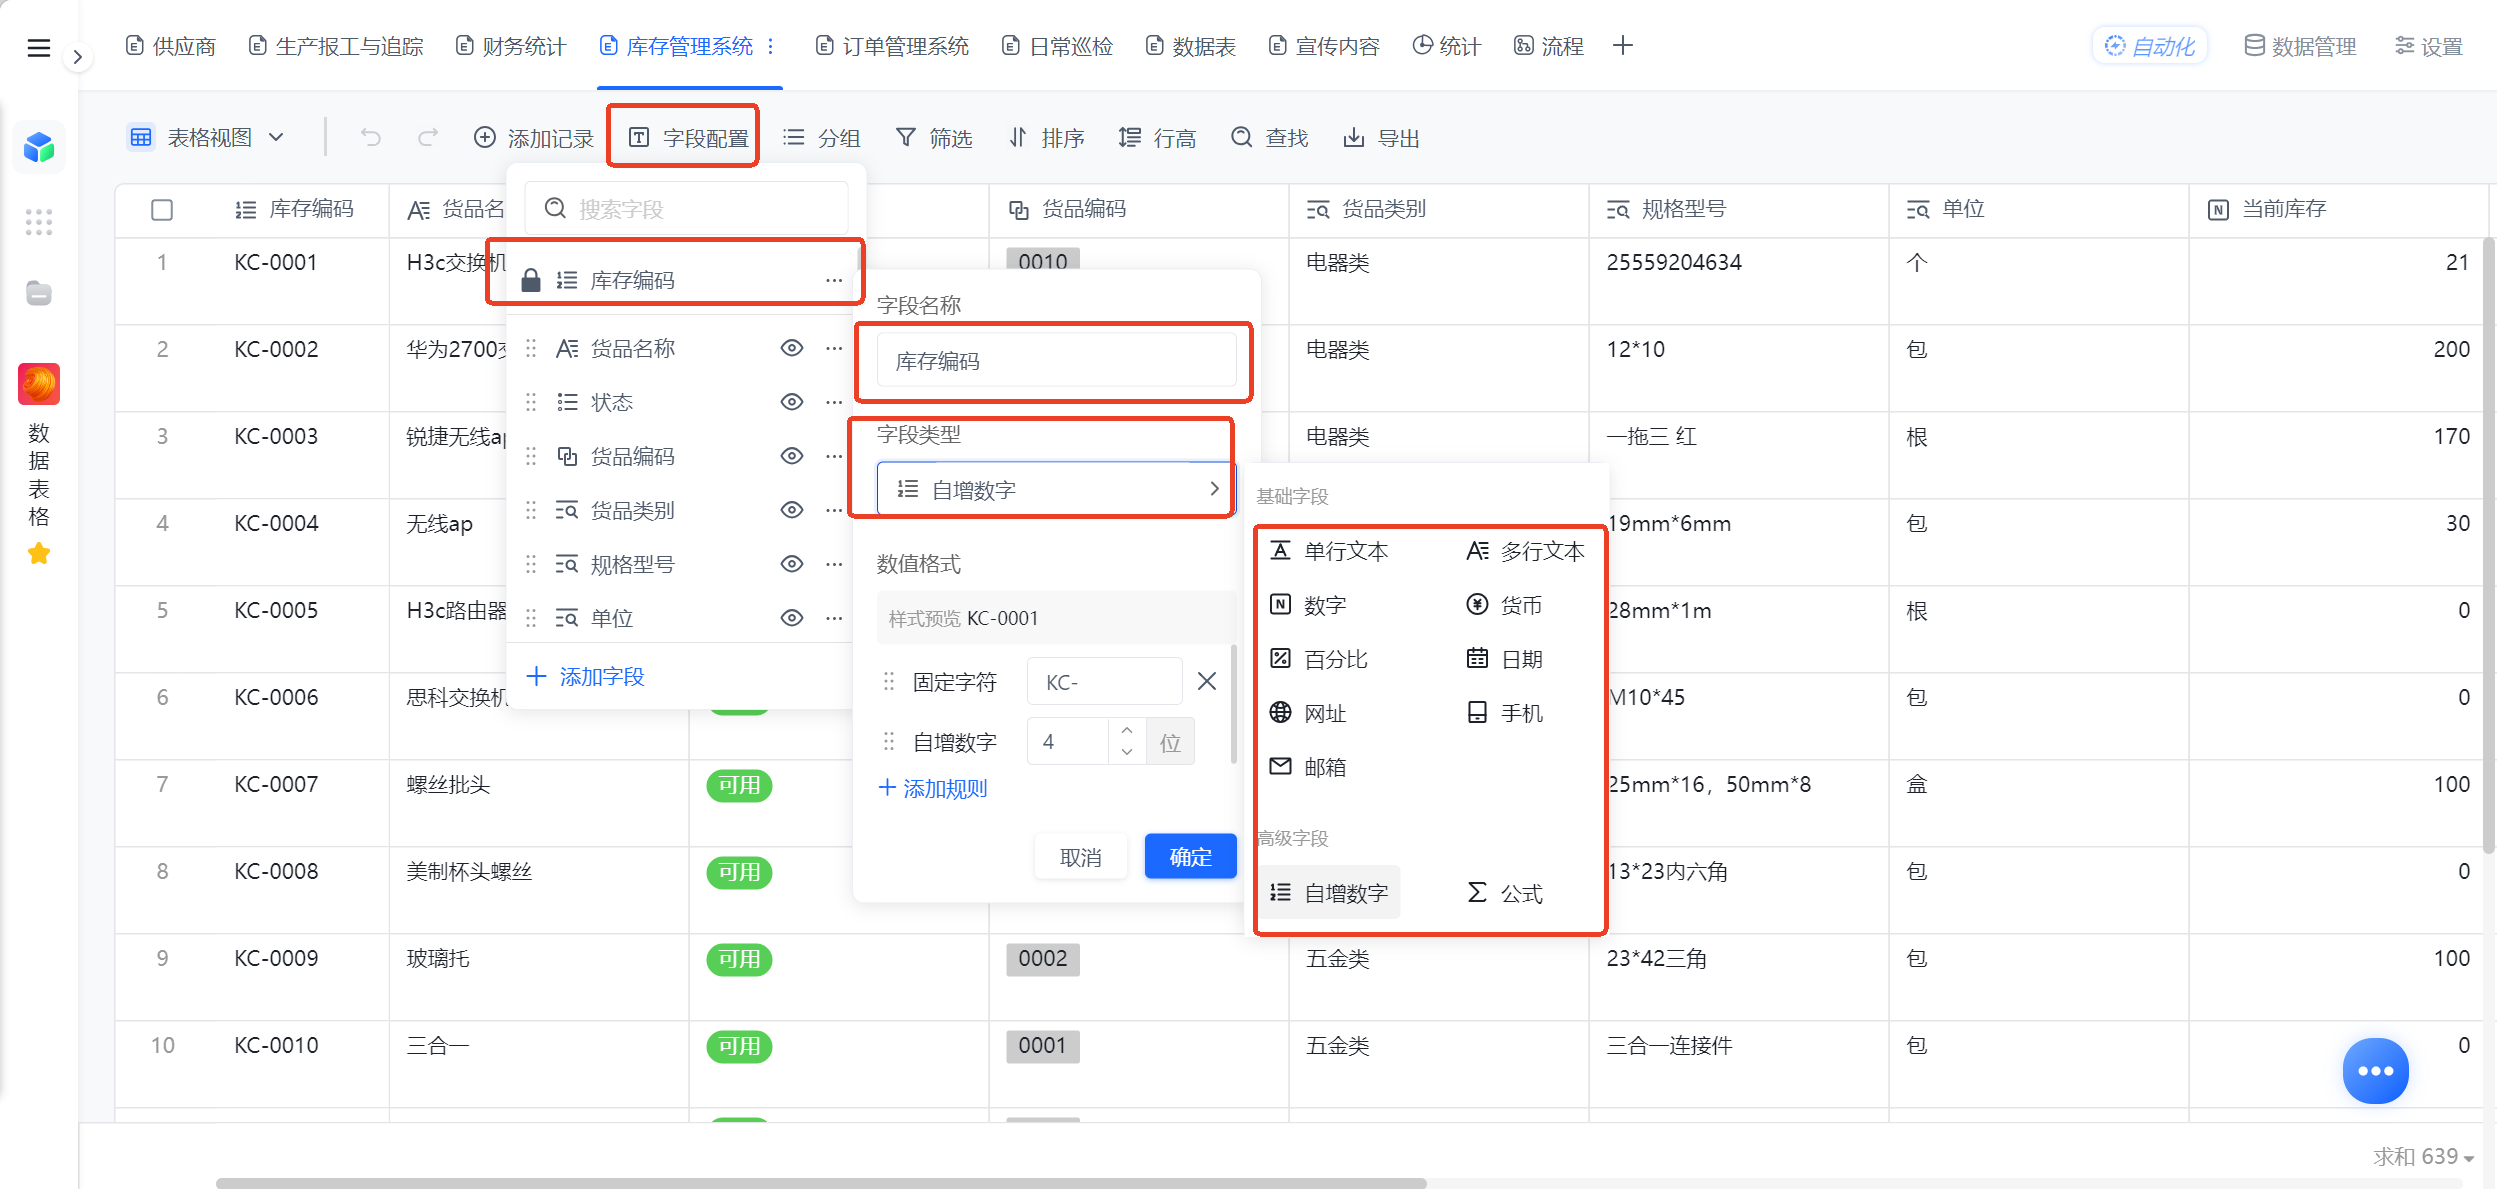Toggle visibility of 货品编码 field

click(x=792, y=456)
